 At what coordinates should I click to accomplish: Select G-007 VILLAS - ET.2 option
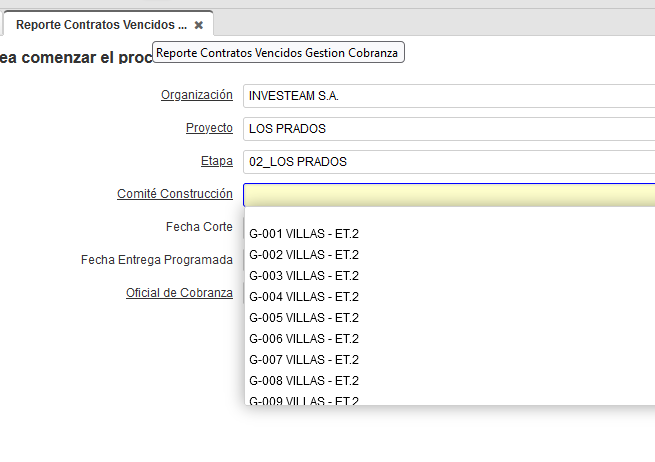304,360
